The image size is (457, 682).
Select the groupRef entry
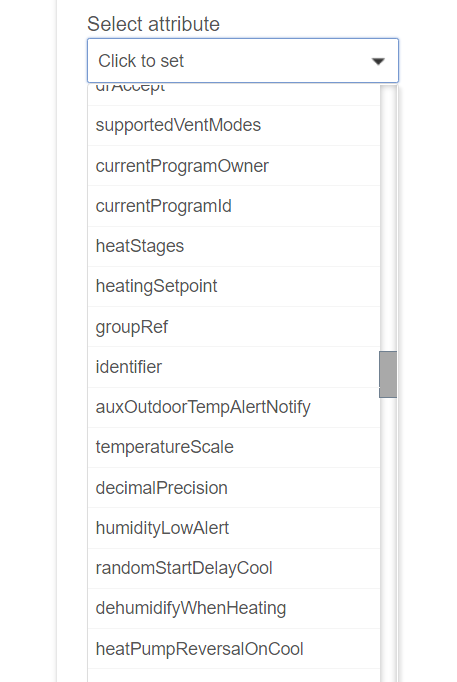[x=234, y=327]
